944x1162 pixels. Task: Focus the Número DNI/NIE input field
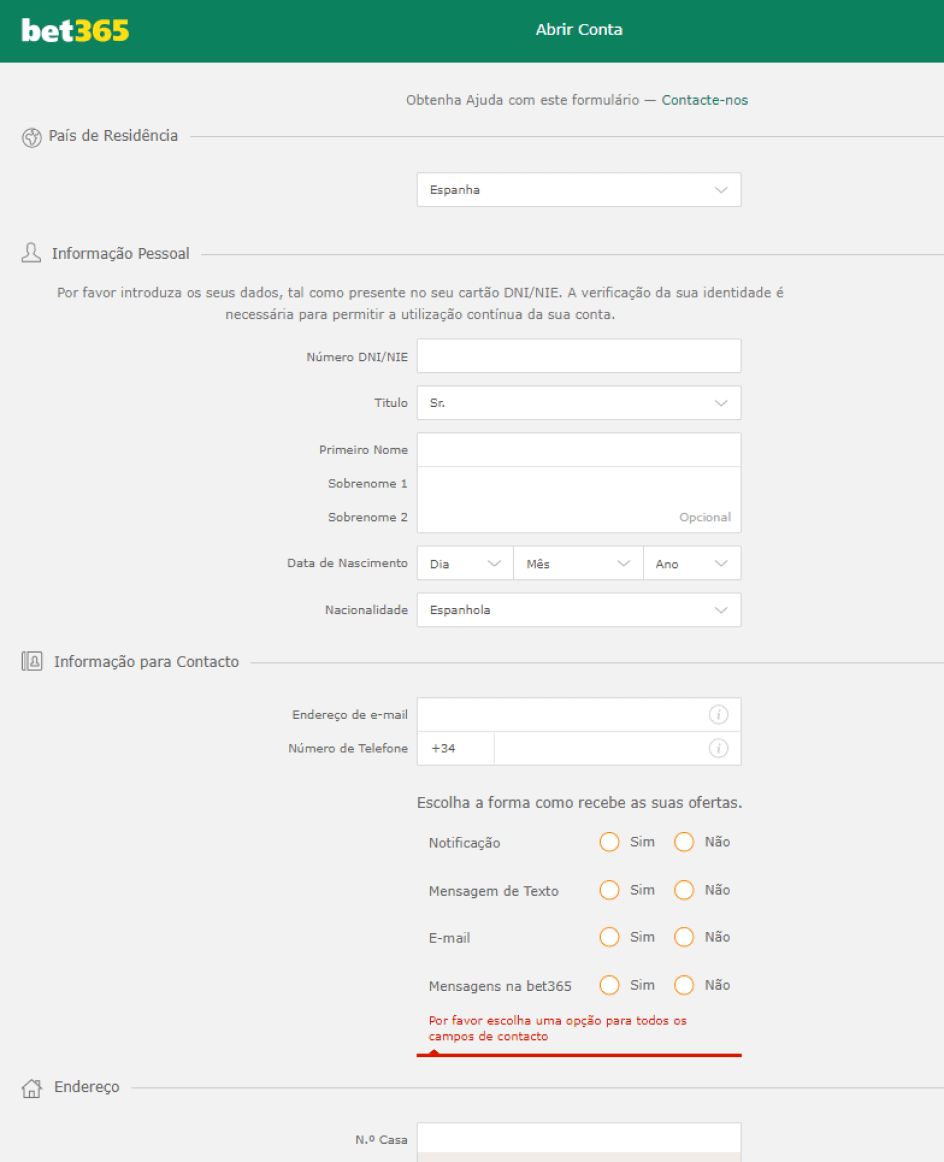579,356
